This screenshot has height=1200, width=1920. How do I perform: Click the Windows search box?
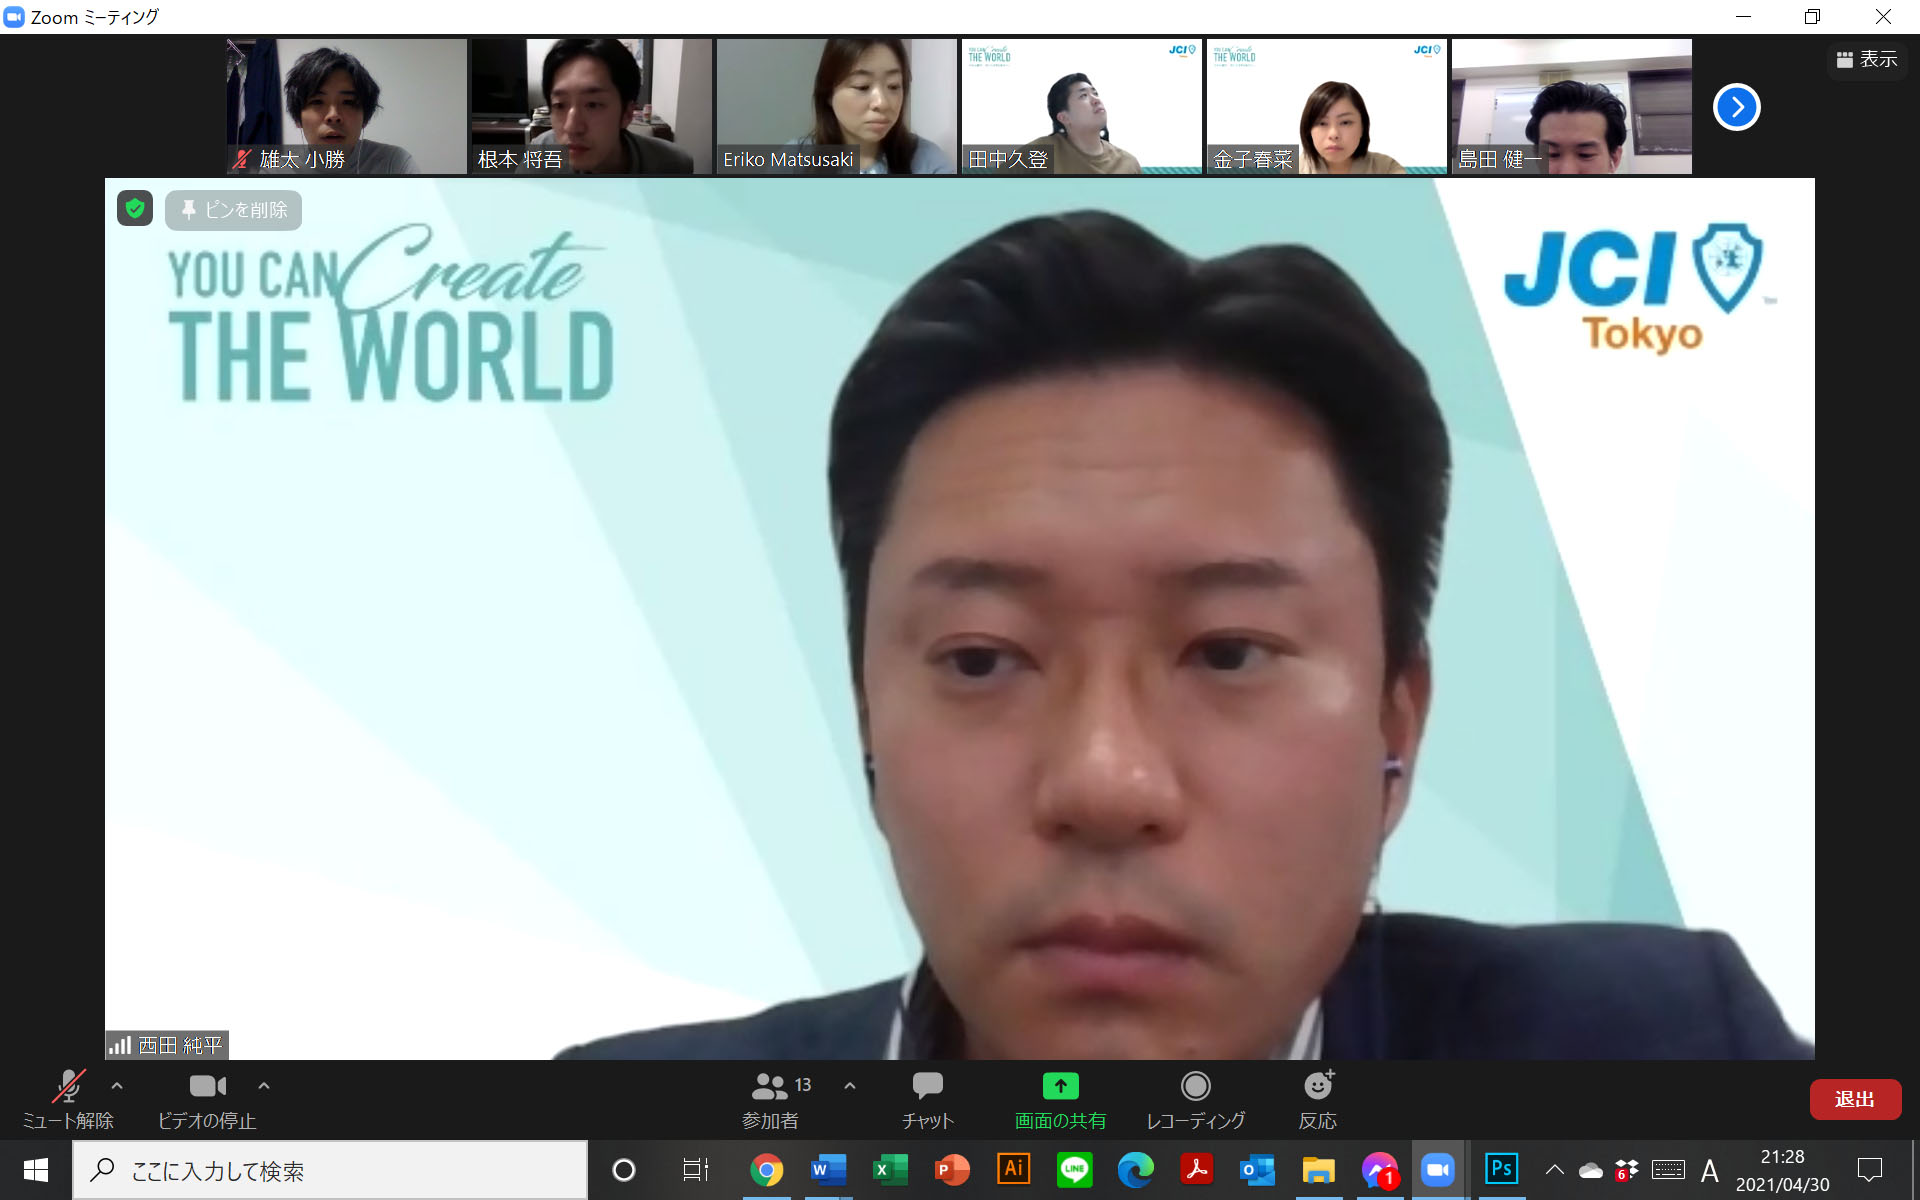[330, 1170]
